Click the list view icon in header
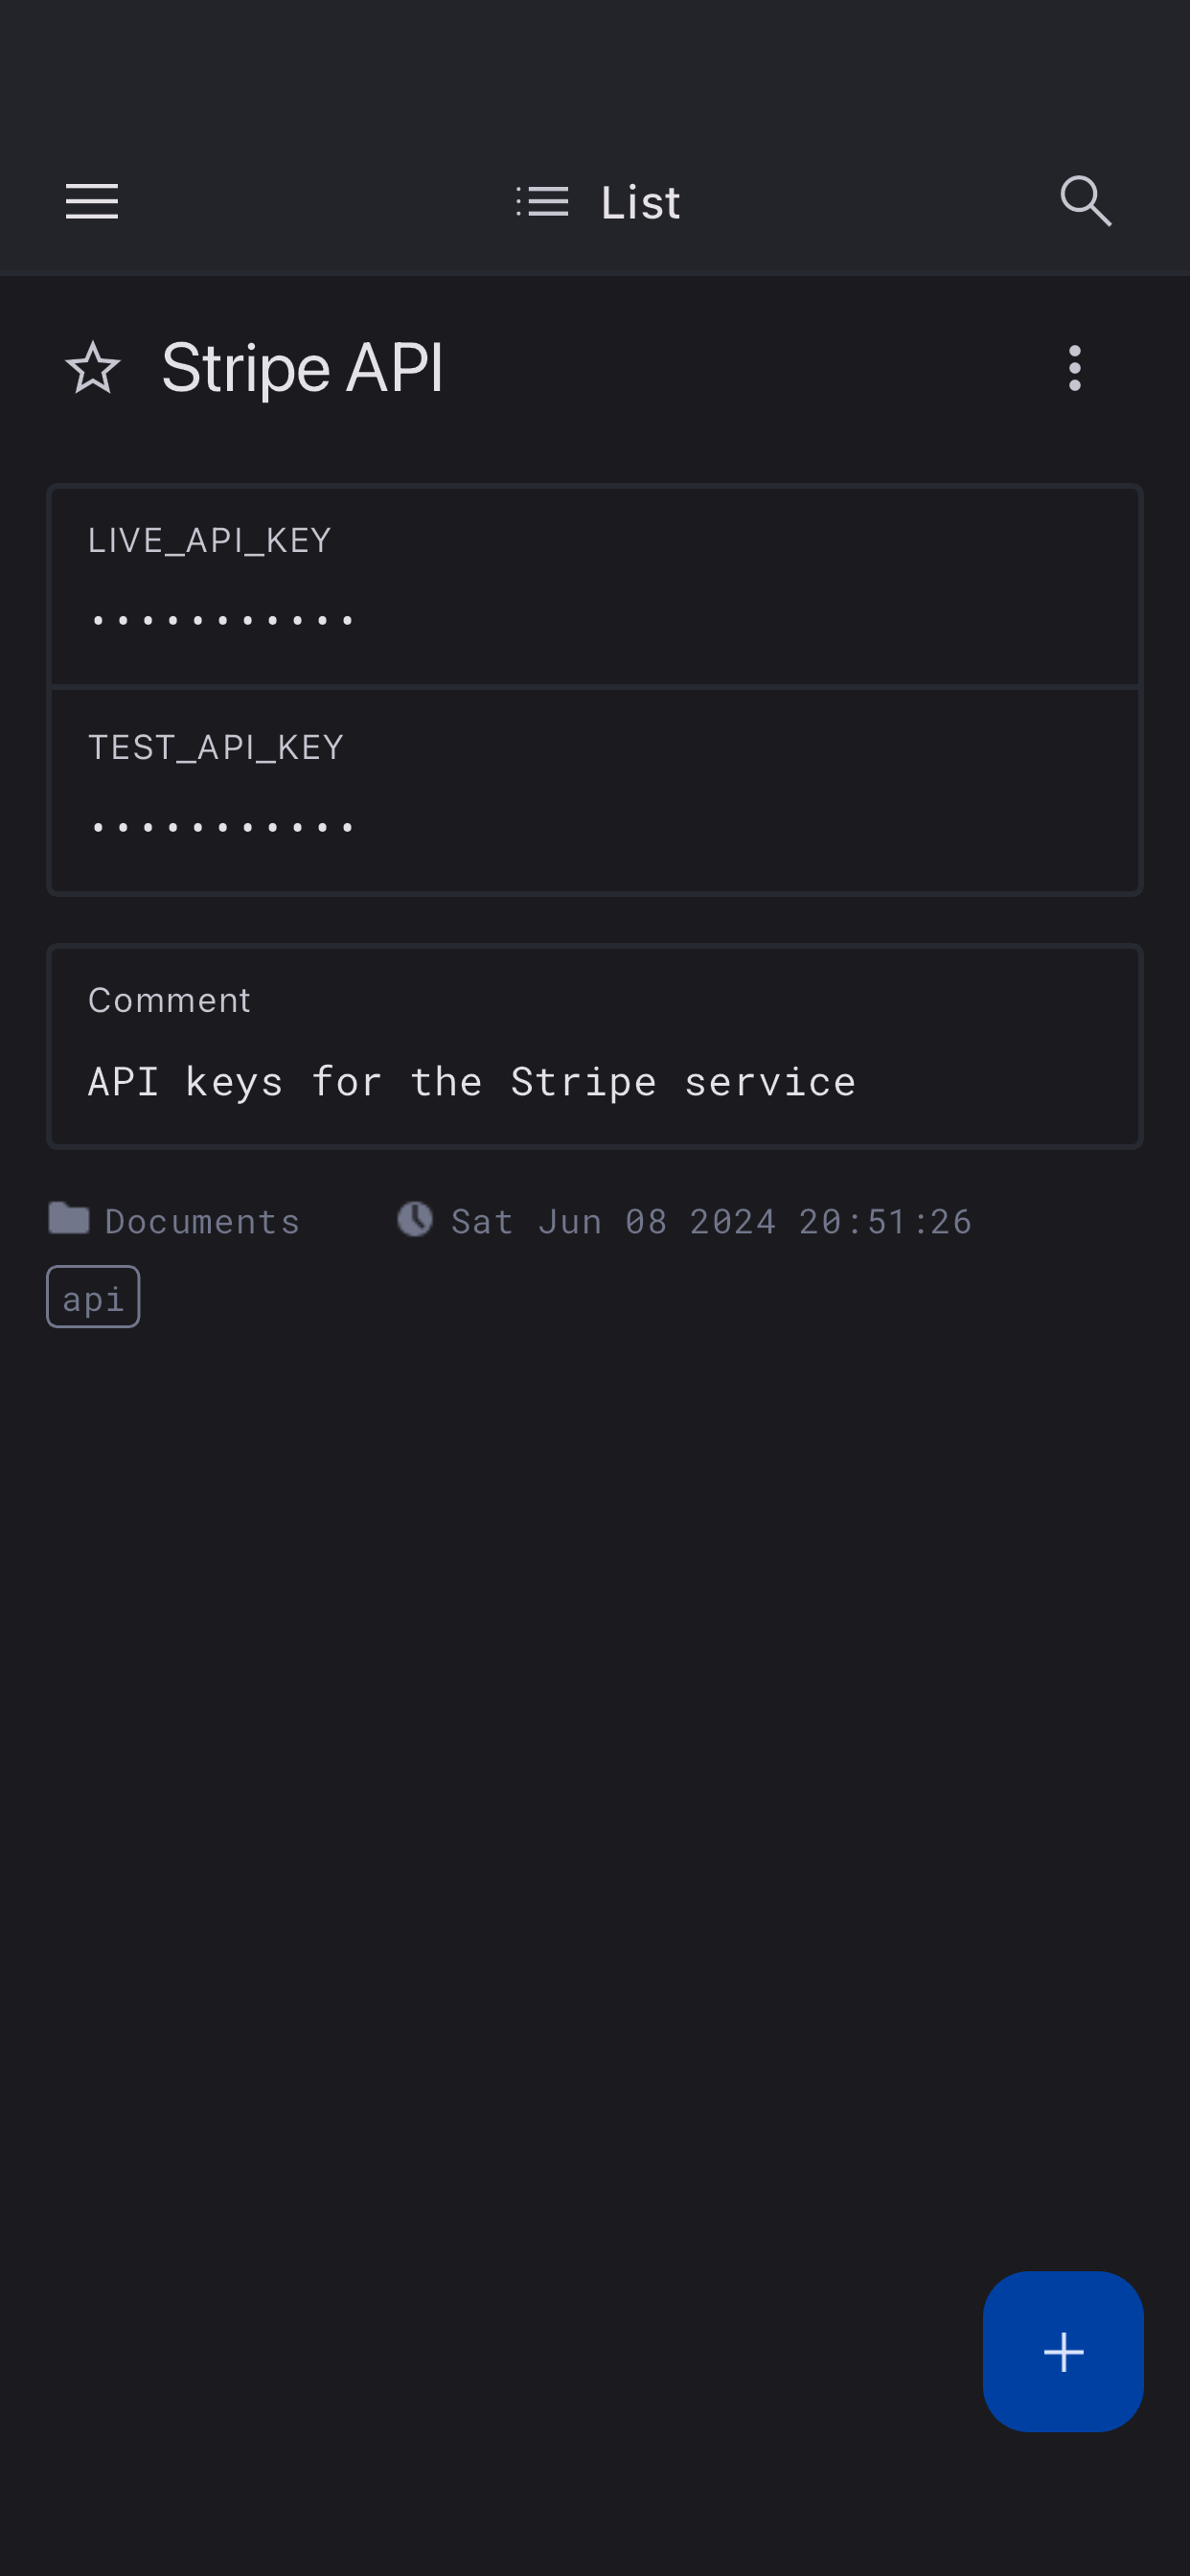The image size is (1190, 2576). (543, 201)
